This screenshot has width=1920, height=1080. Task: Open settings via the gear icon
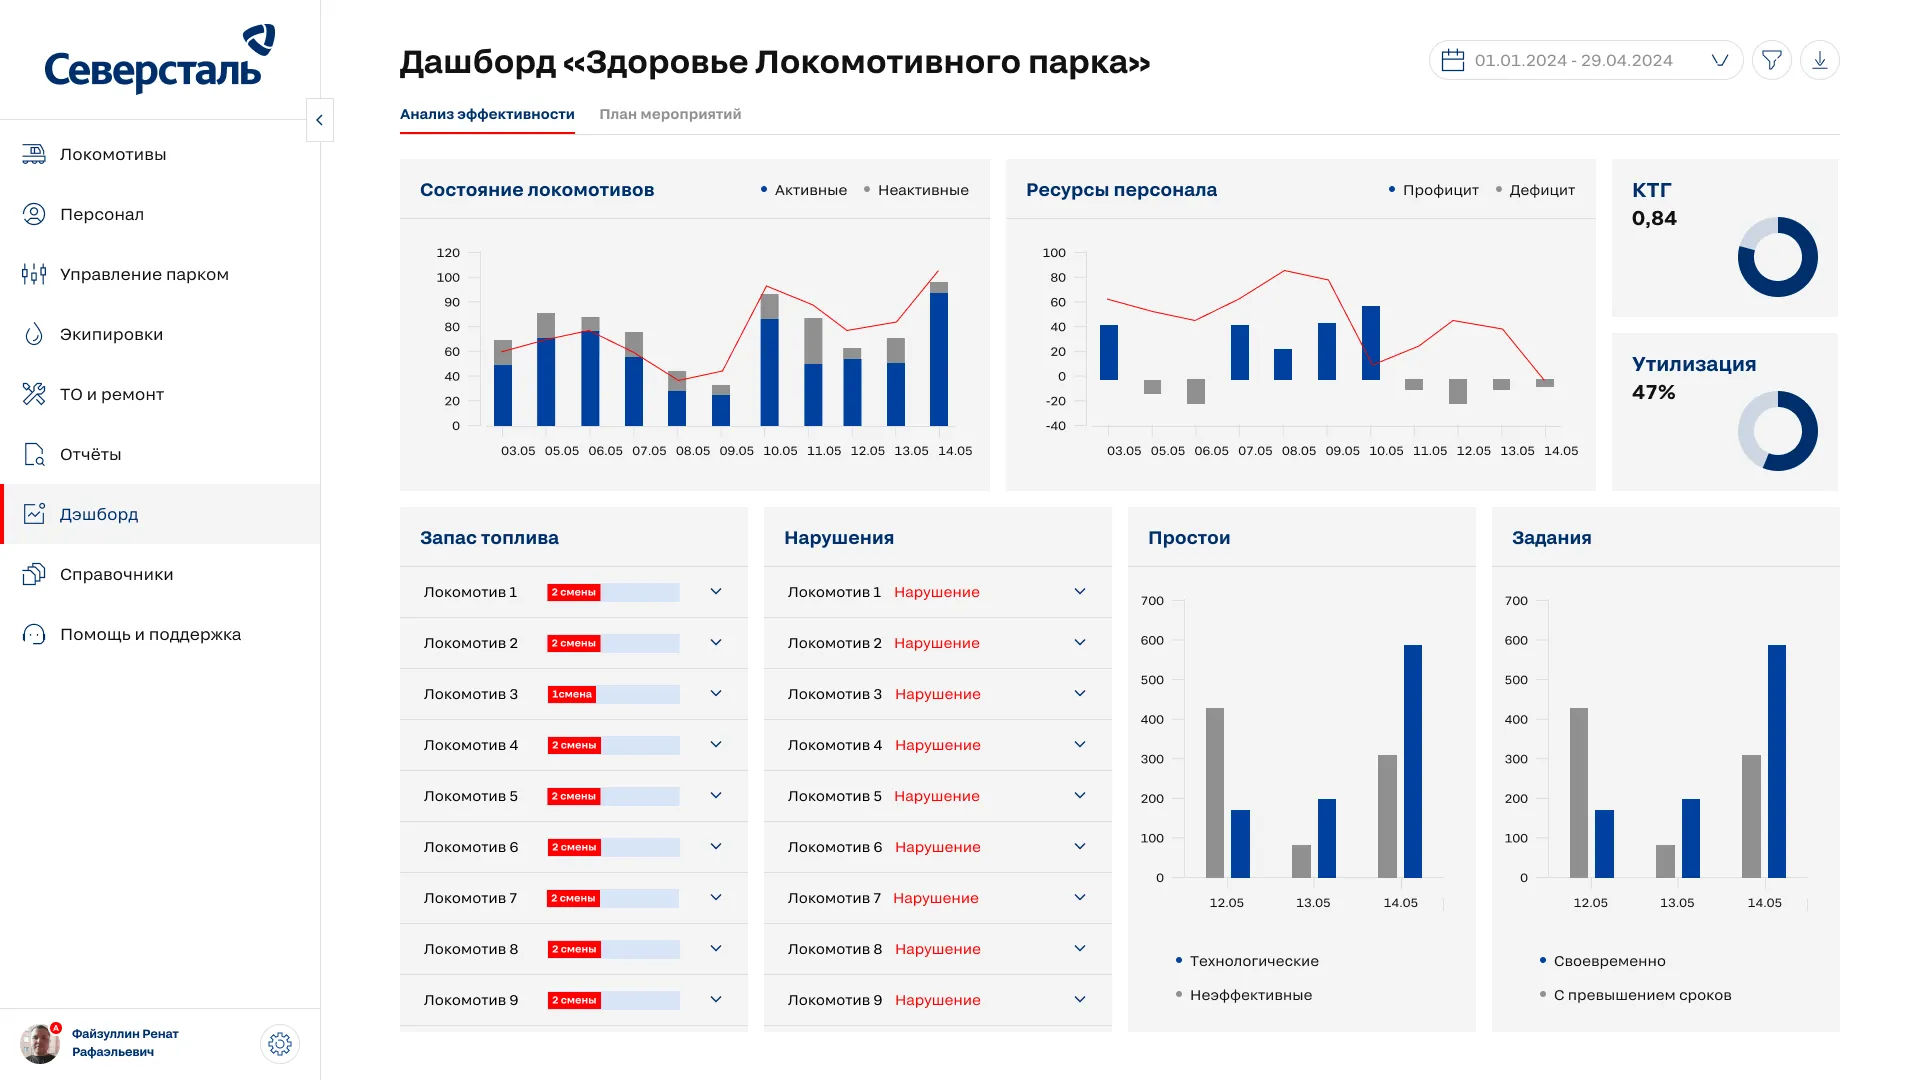280,1044
